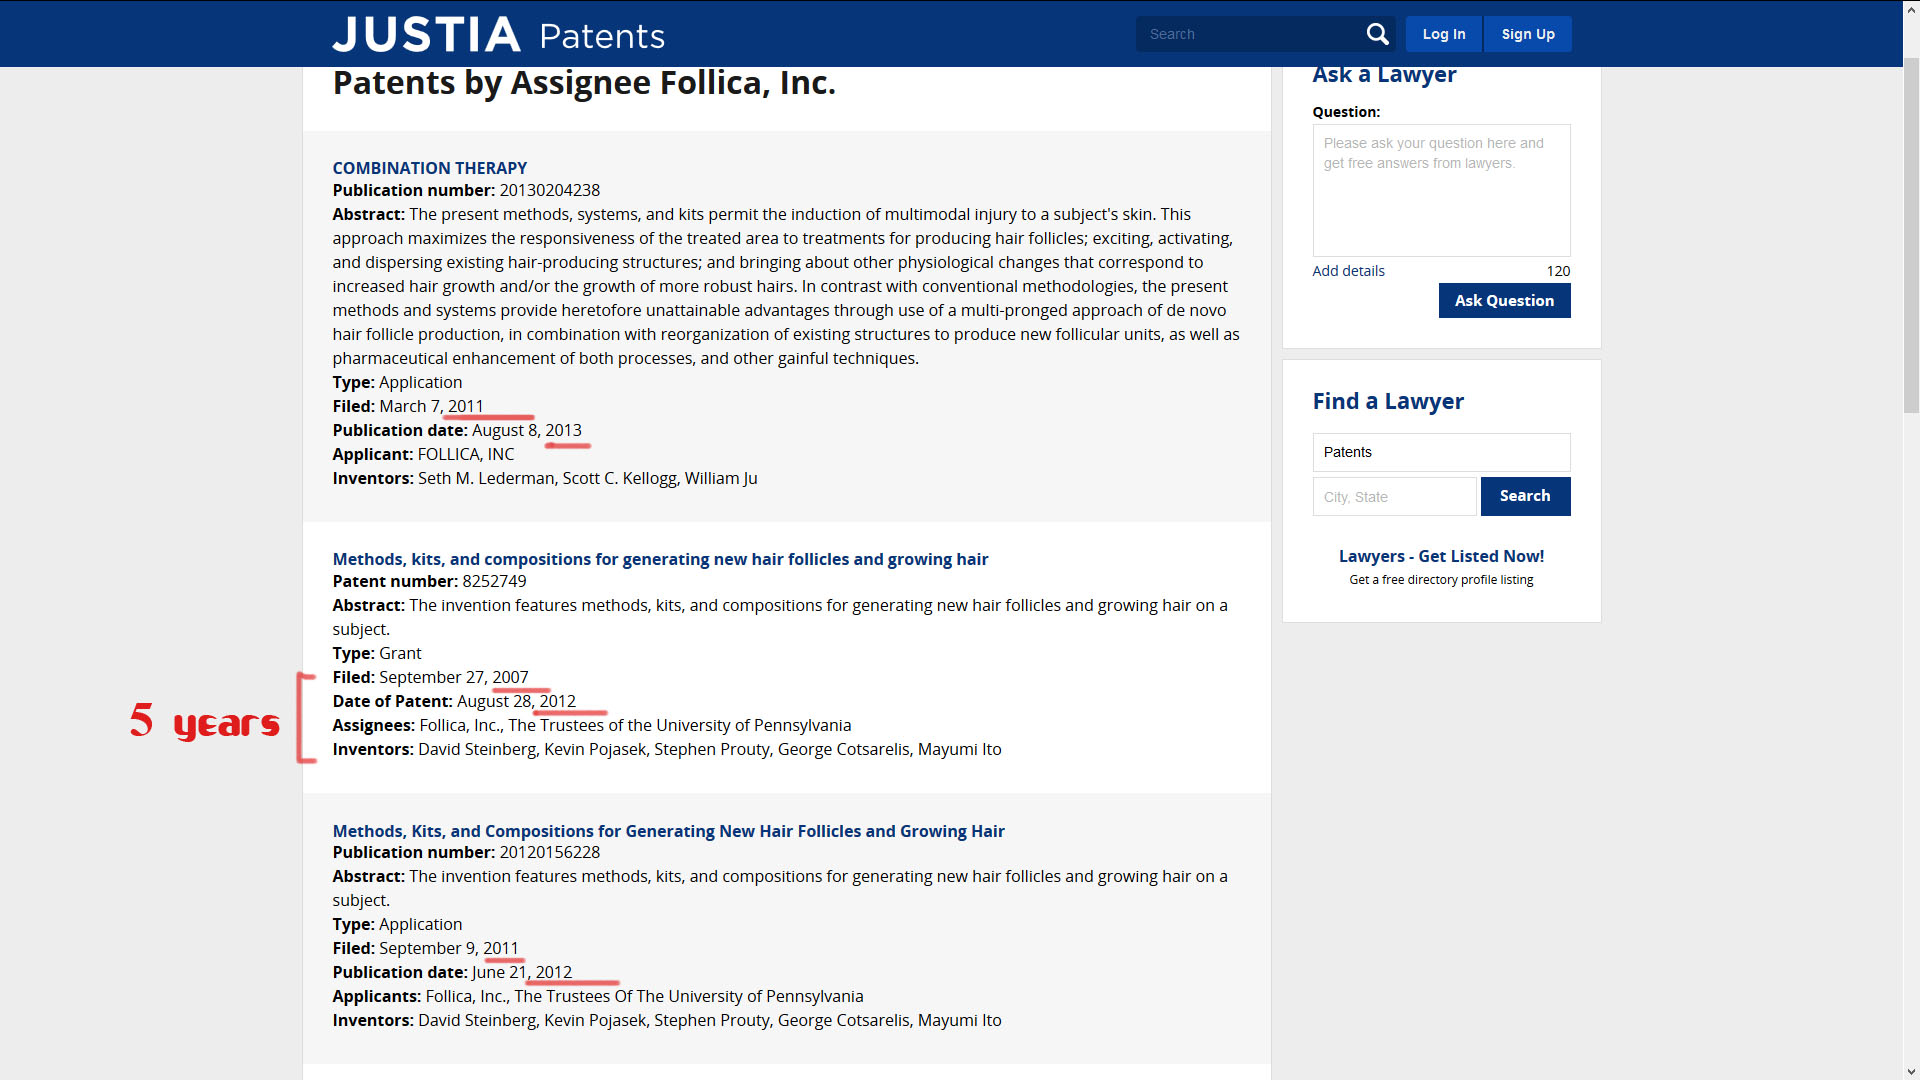1920x1080 pixels.
Task: Click the Add details link
Action: click(x=1348, y=271)
